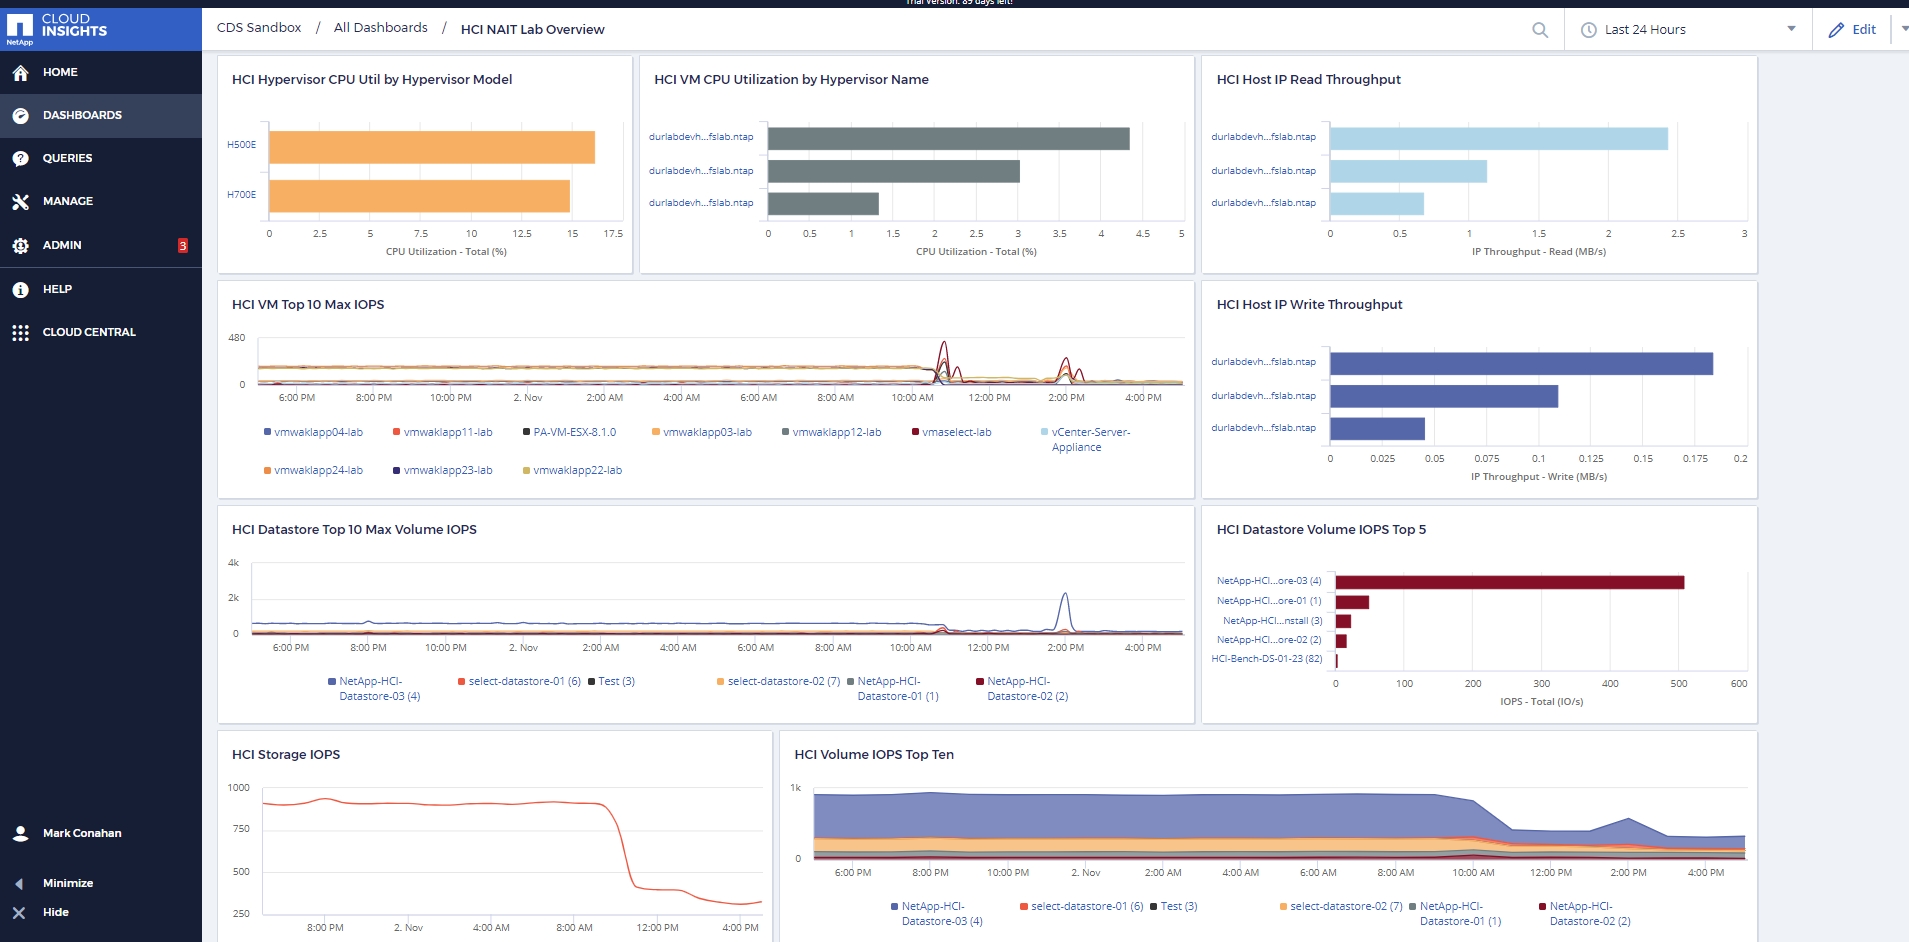Open the Last 24 Hours time range dropdown
Screen dimensions: 1909x942
[1689, 30]
